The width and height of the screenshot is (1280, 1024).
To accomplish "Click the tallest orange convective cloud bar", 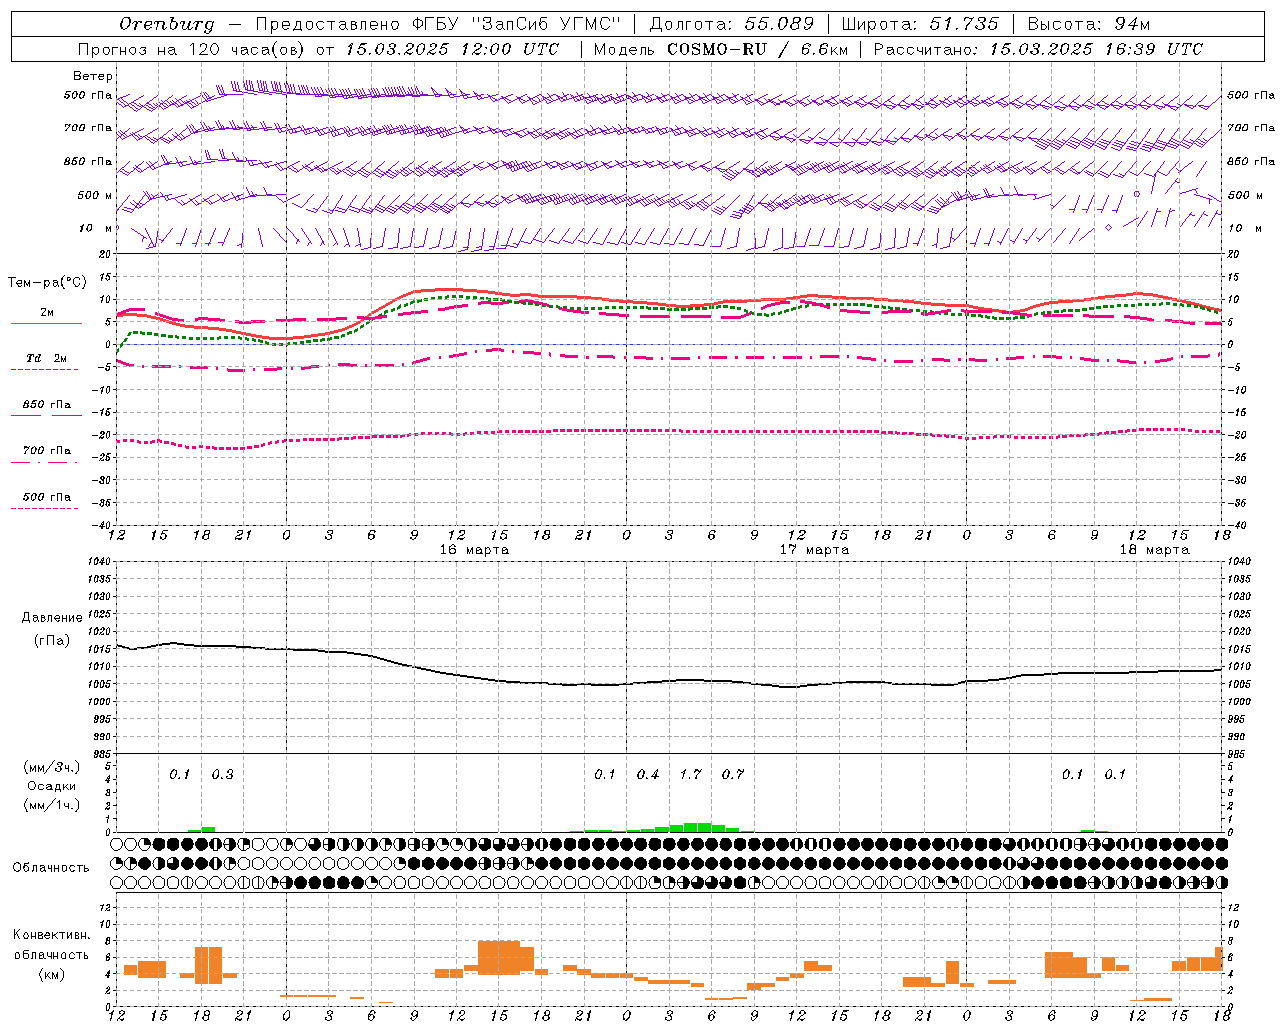I will coord(499,957).
